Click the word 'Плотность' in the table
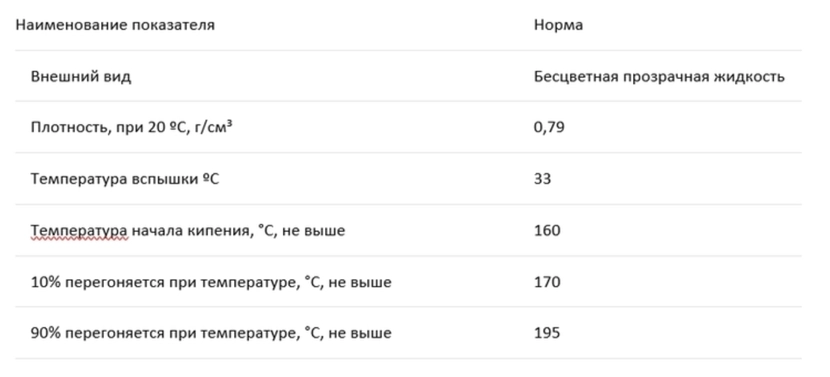The height and width of the screenshot is (377, 830). [69, 128]
